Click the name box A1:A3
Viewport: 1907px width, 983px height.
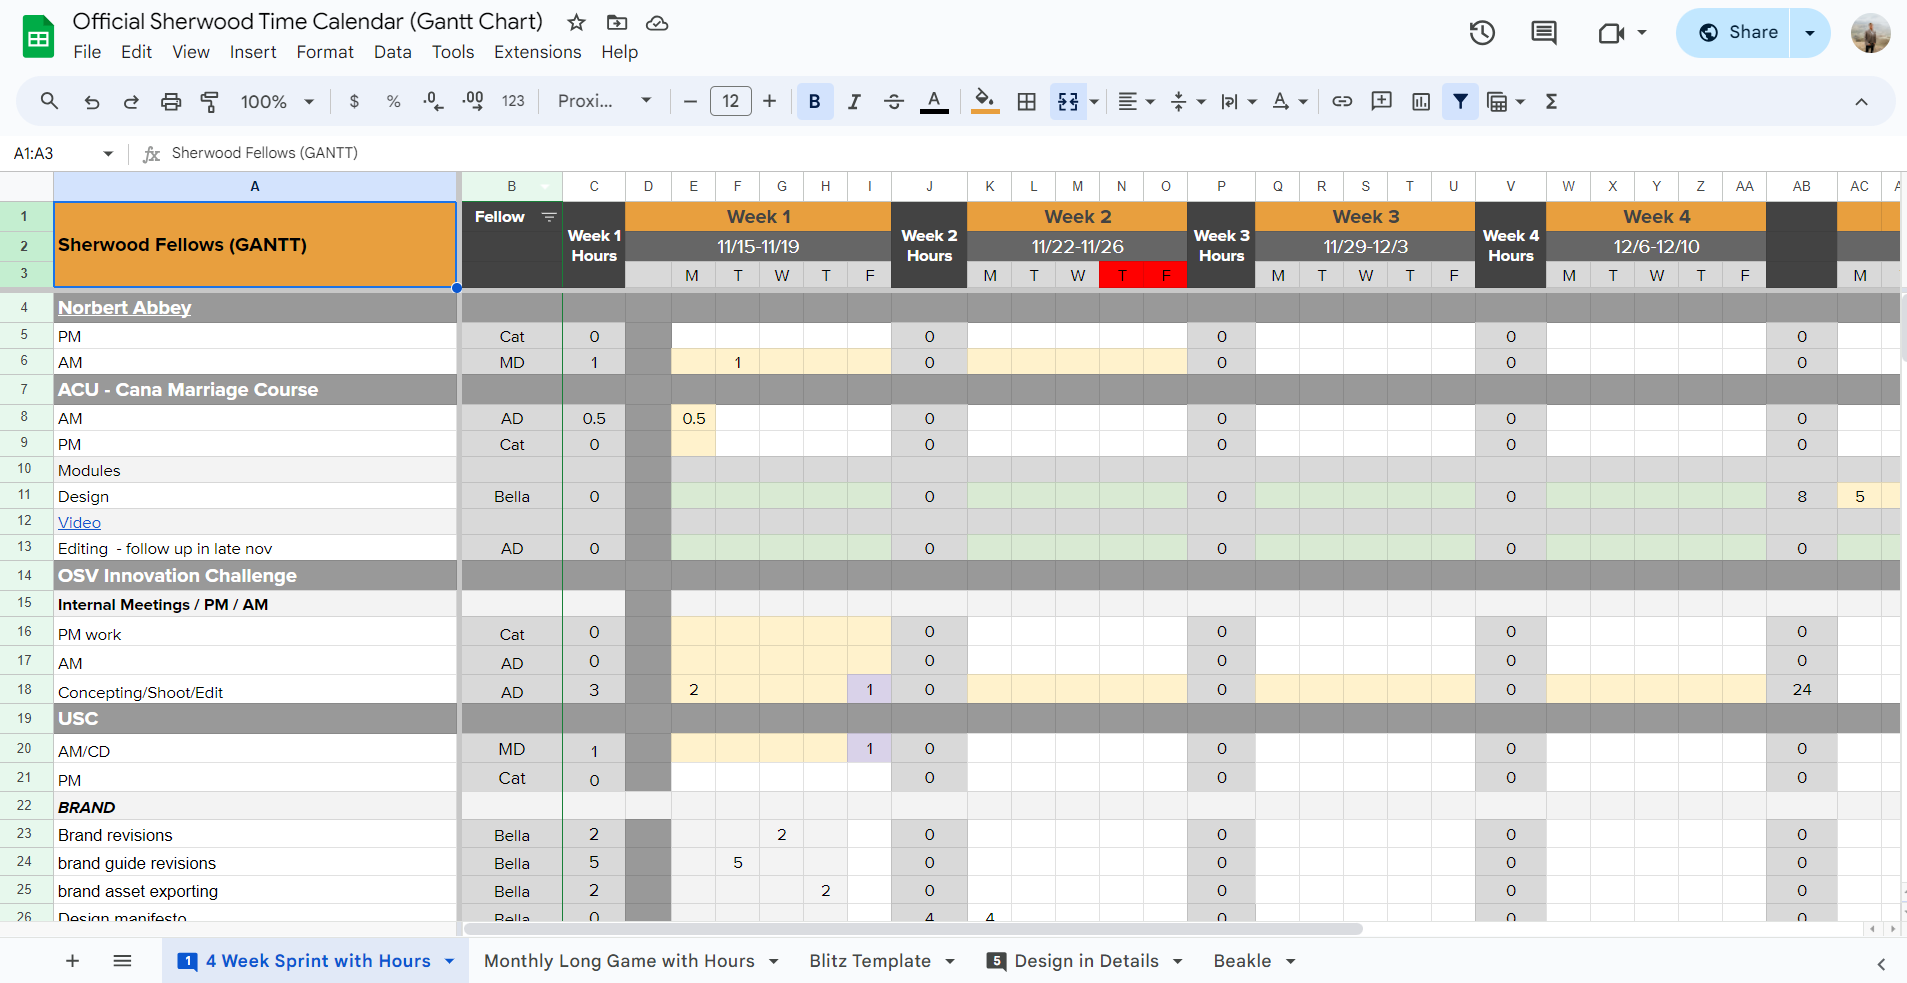point(62,153)
